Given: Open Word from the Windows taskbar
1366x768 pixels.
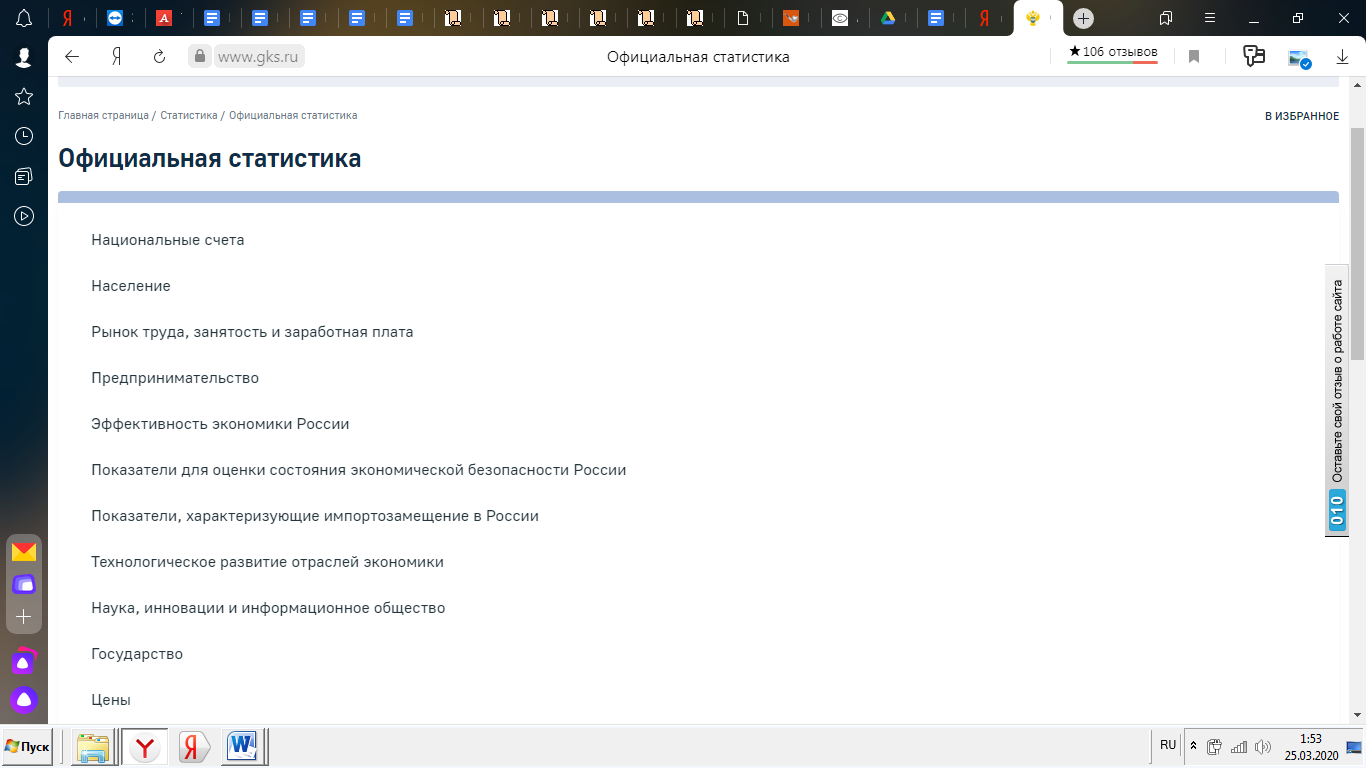Looking at the screenshot, I should tap(243, 747).
